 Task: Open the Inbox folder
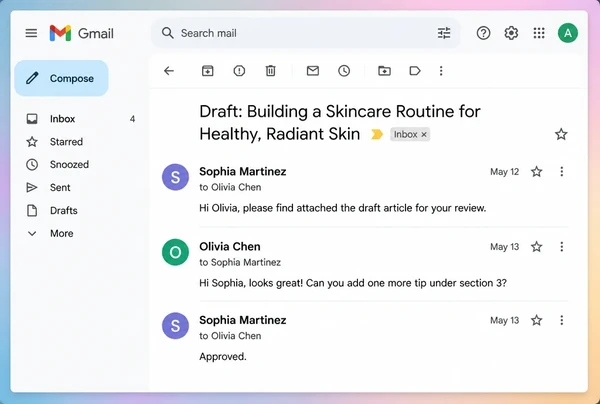(x=80, y=119)
